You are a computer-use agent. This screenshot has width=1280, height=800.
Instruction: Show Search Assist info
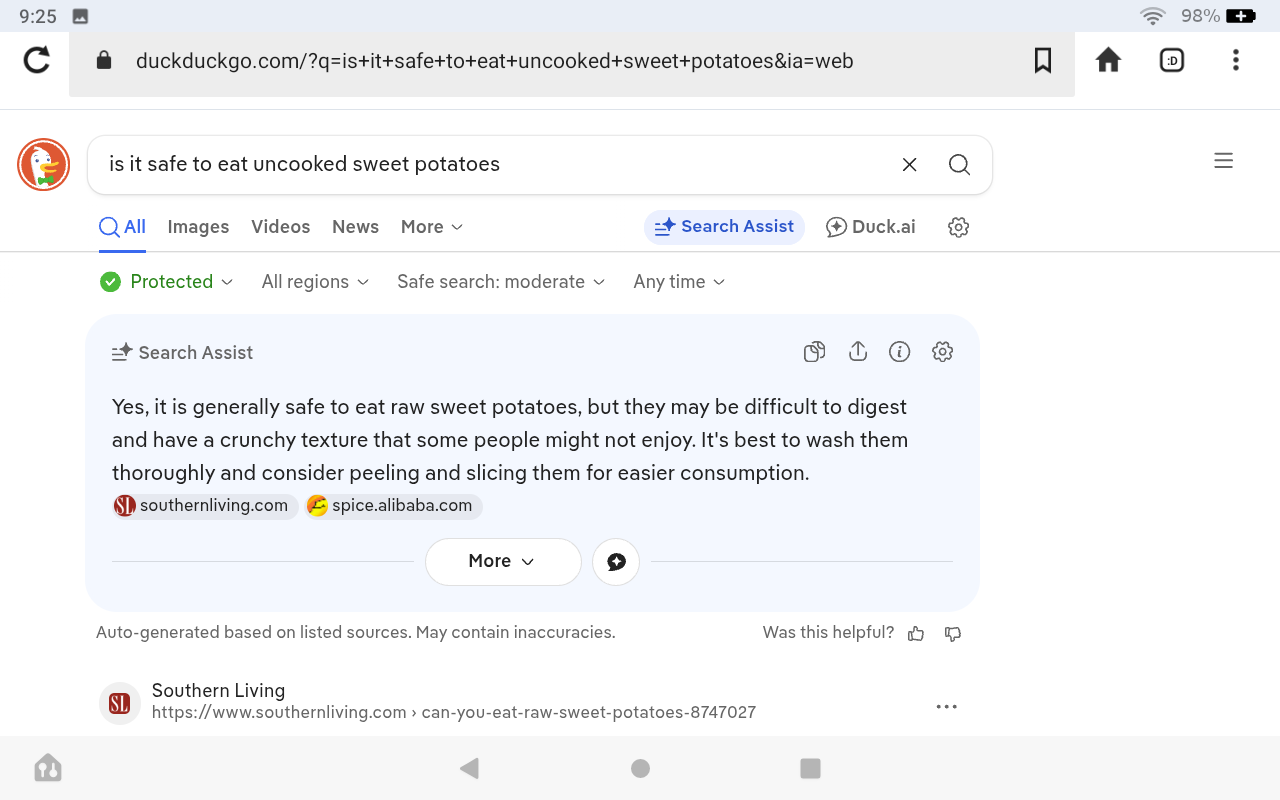click(900, 352)
